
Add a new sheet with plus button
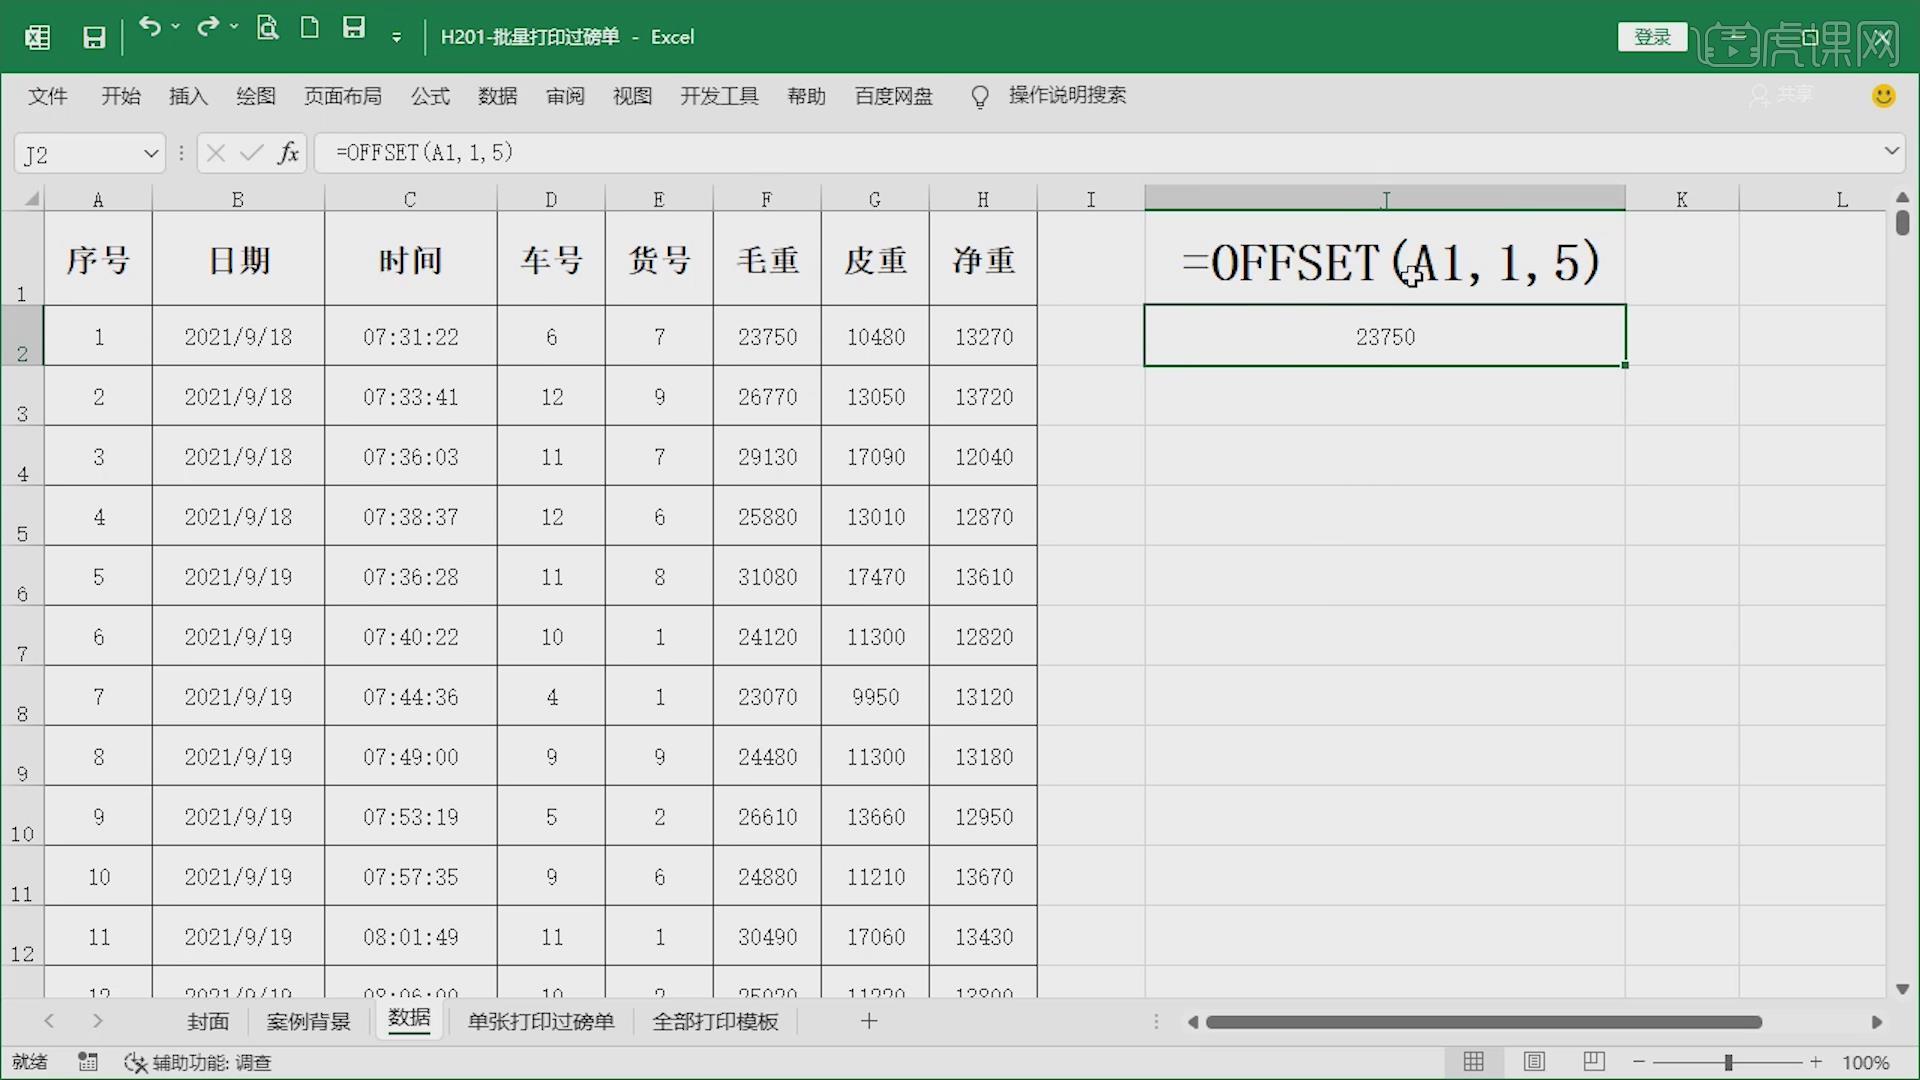869,1021
